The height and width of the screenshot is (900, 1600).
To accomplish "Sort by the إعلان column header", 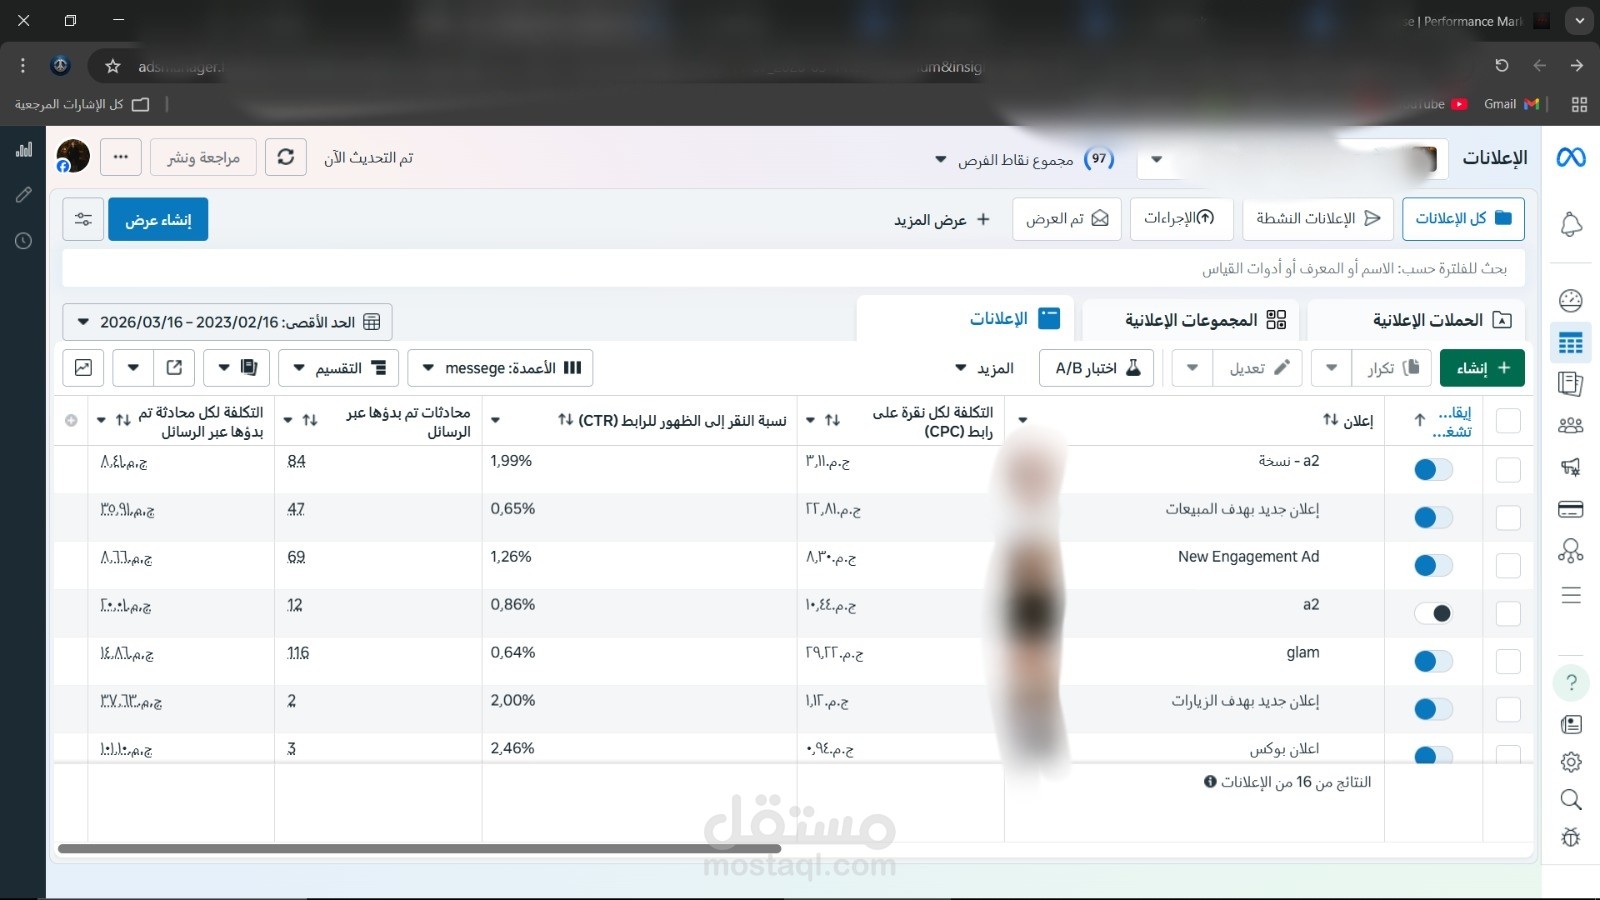I will pyautogui.click(x=1349, y=421).
